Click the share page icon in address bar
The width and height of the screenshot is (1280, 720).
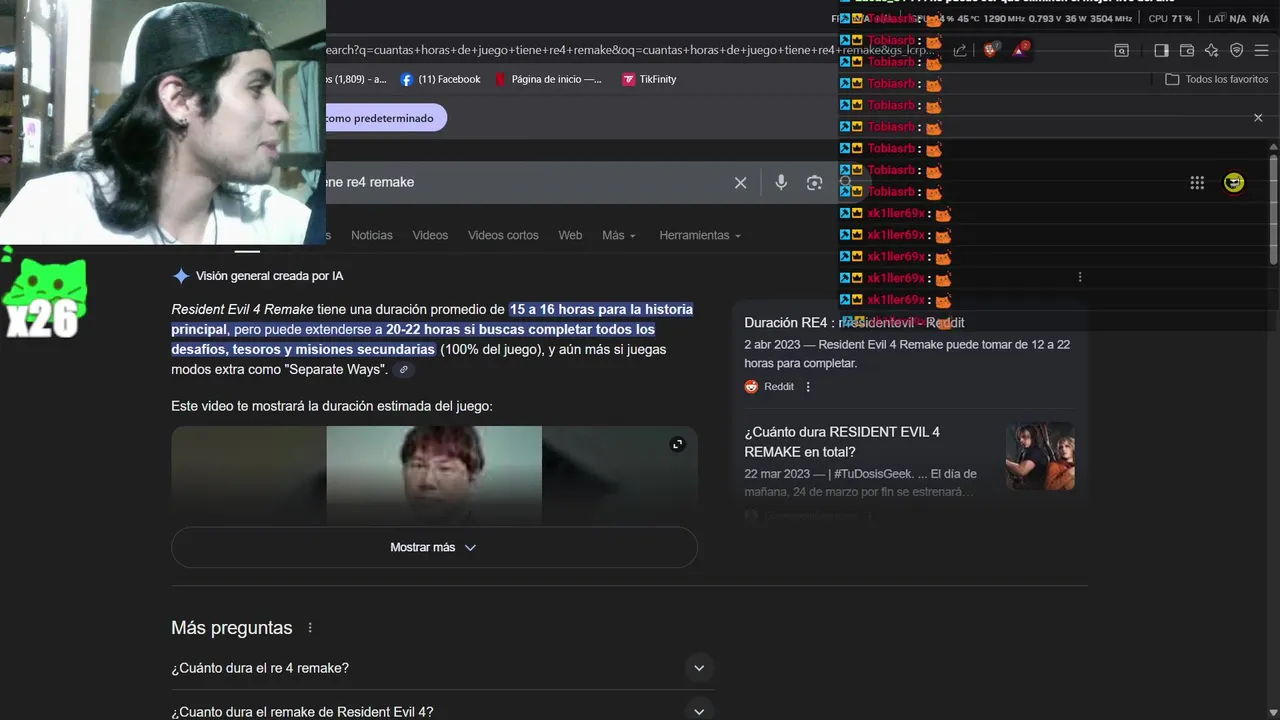click(960, 50)
